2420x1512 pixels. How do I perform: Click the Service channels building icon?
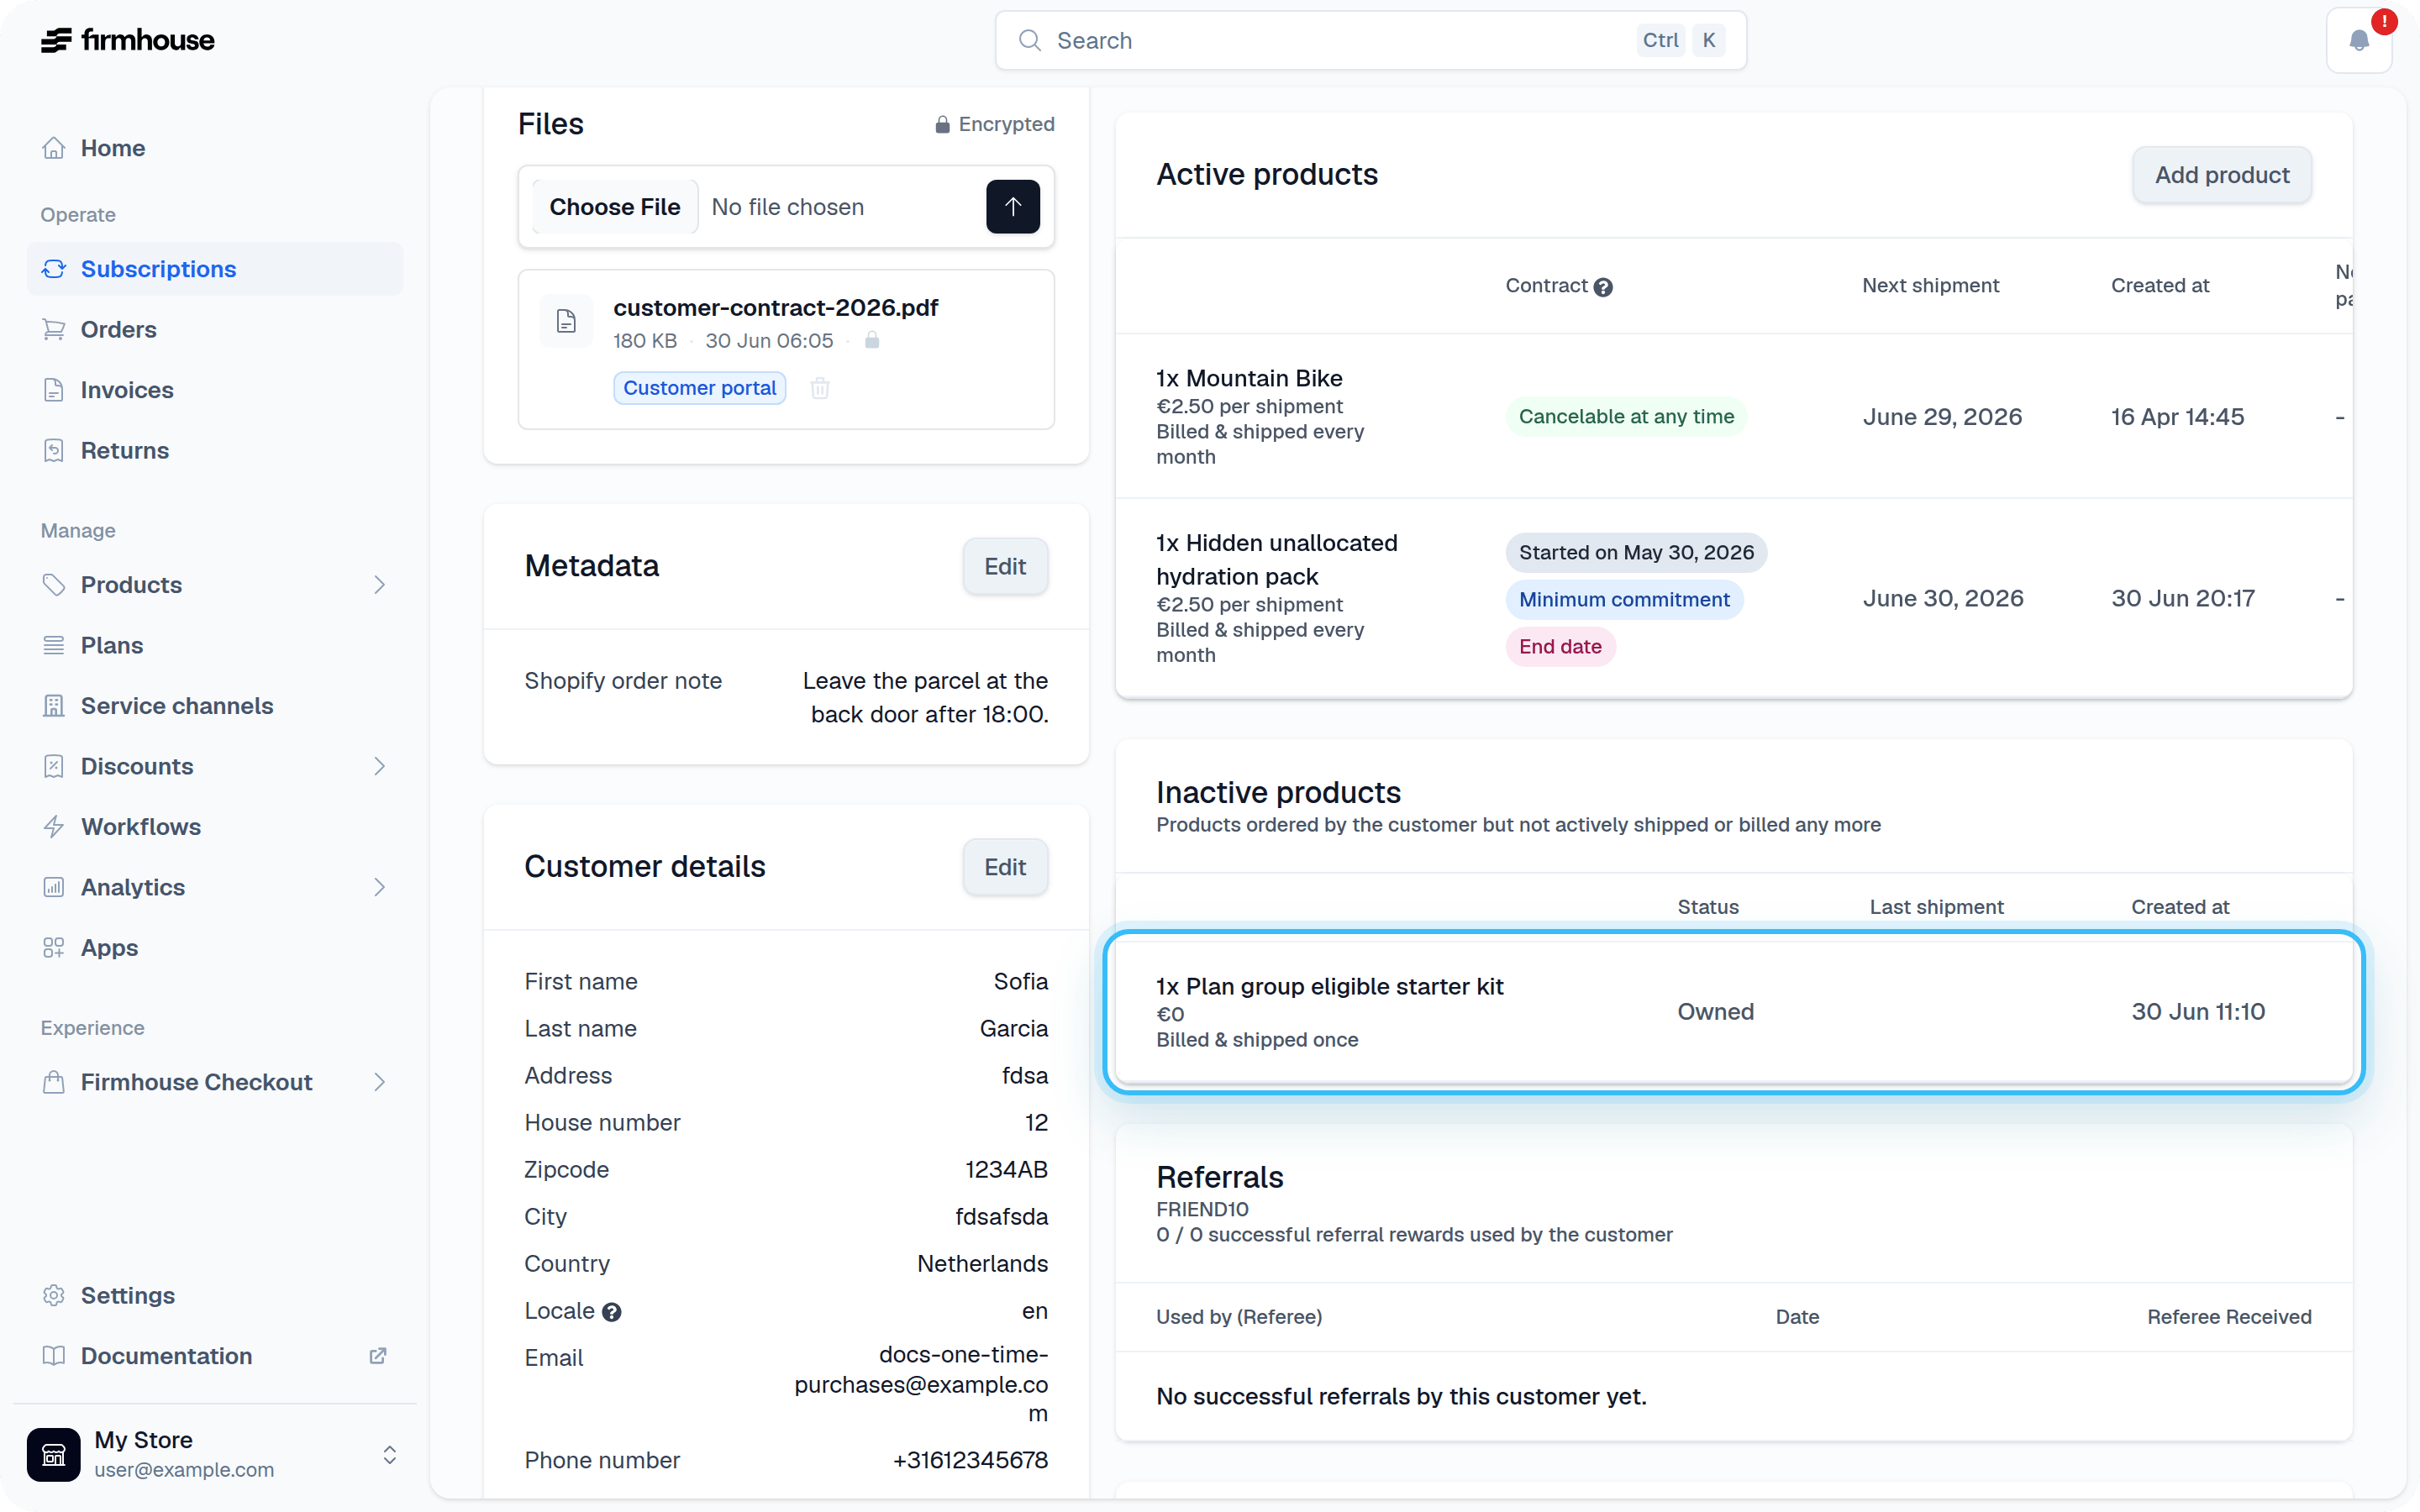click(x=54, y=706)
